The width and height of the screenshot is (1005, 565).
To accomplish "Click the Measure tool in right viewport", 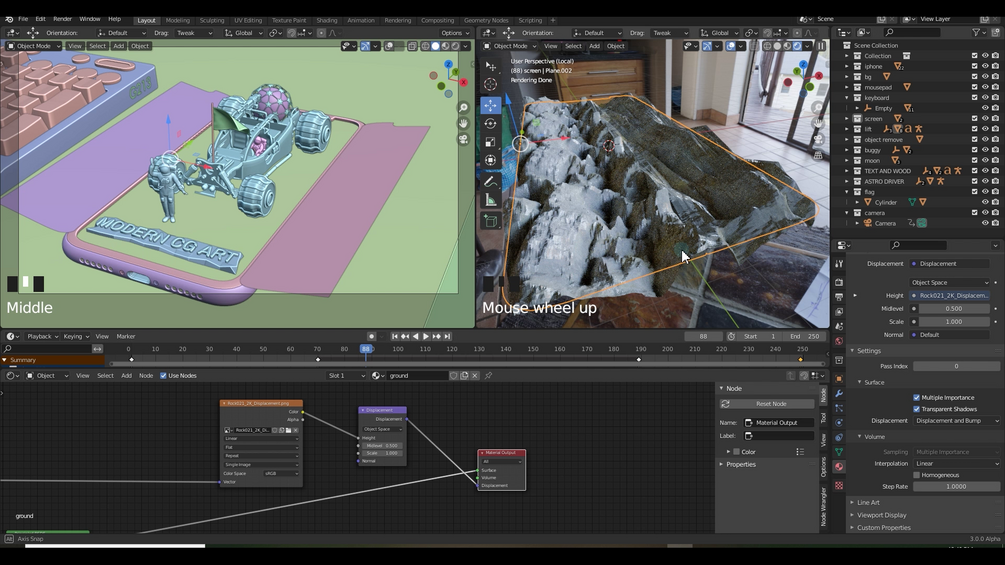I will point(490,200).
